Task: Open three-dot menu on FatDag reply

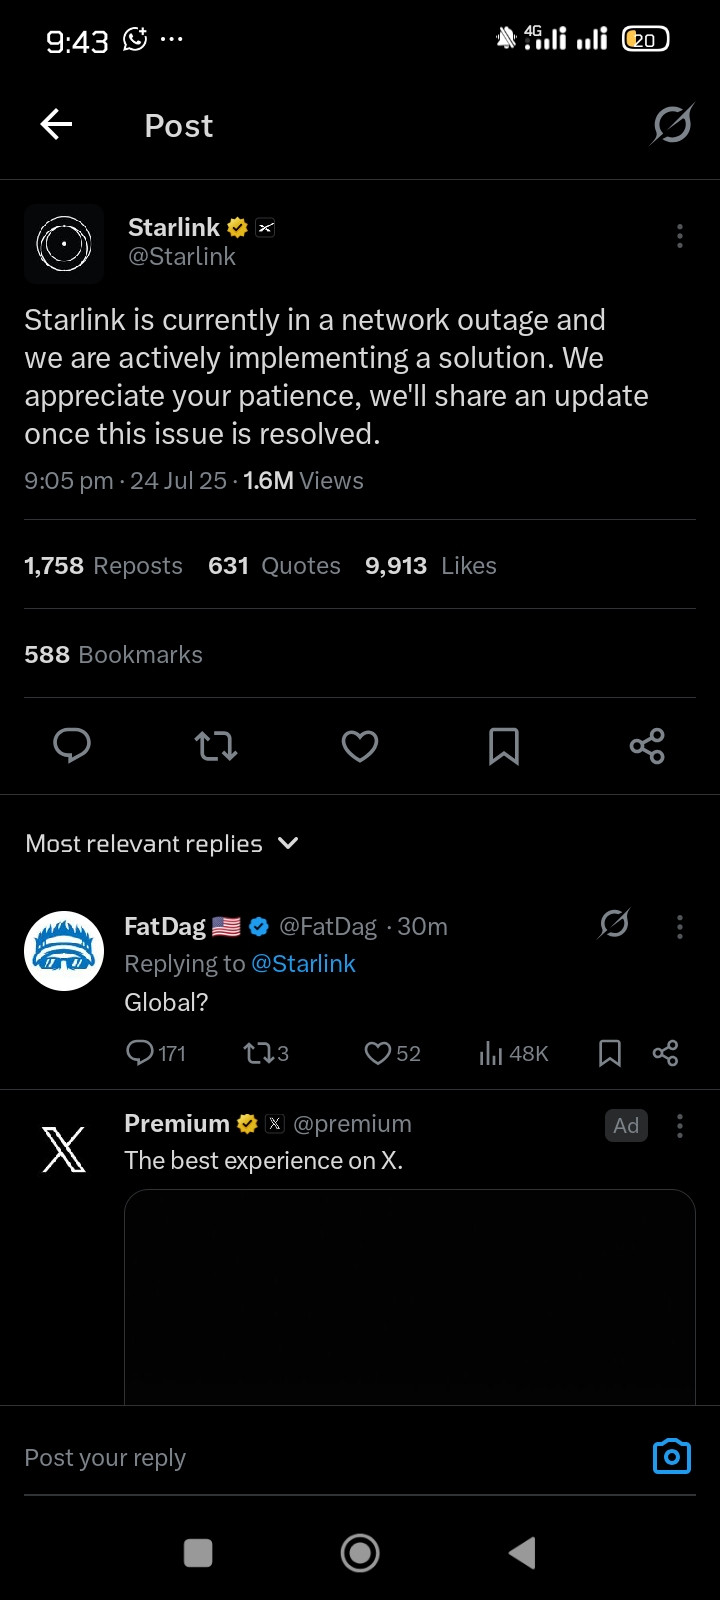Action: 680,927
